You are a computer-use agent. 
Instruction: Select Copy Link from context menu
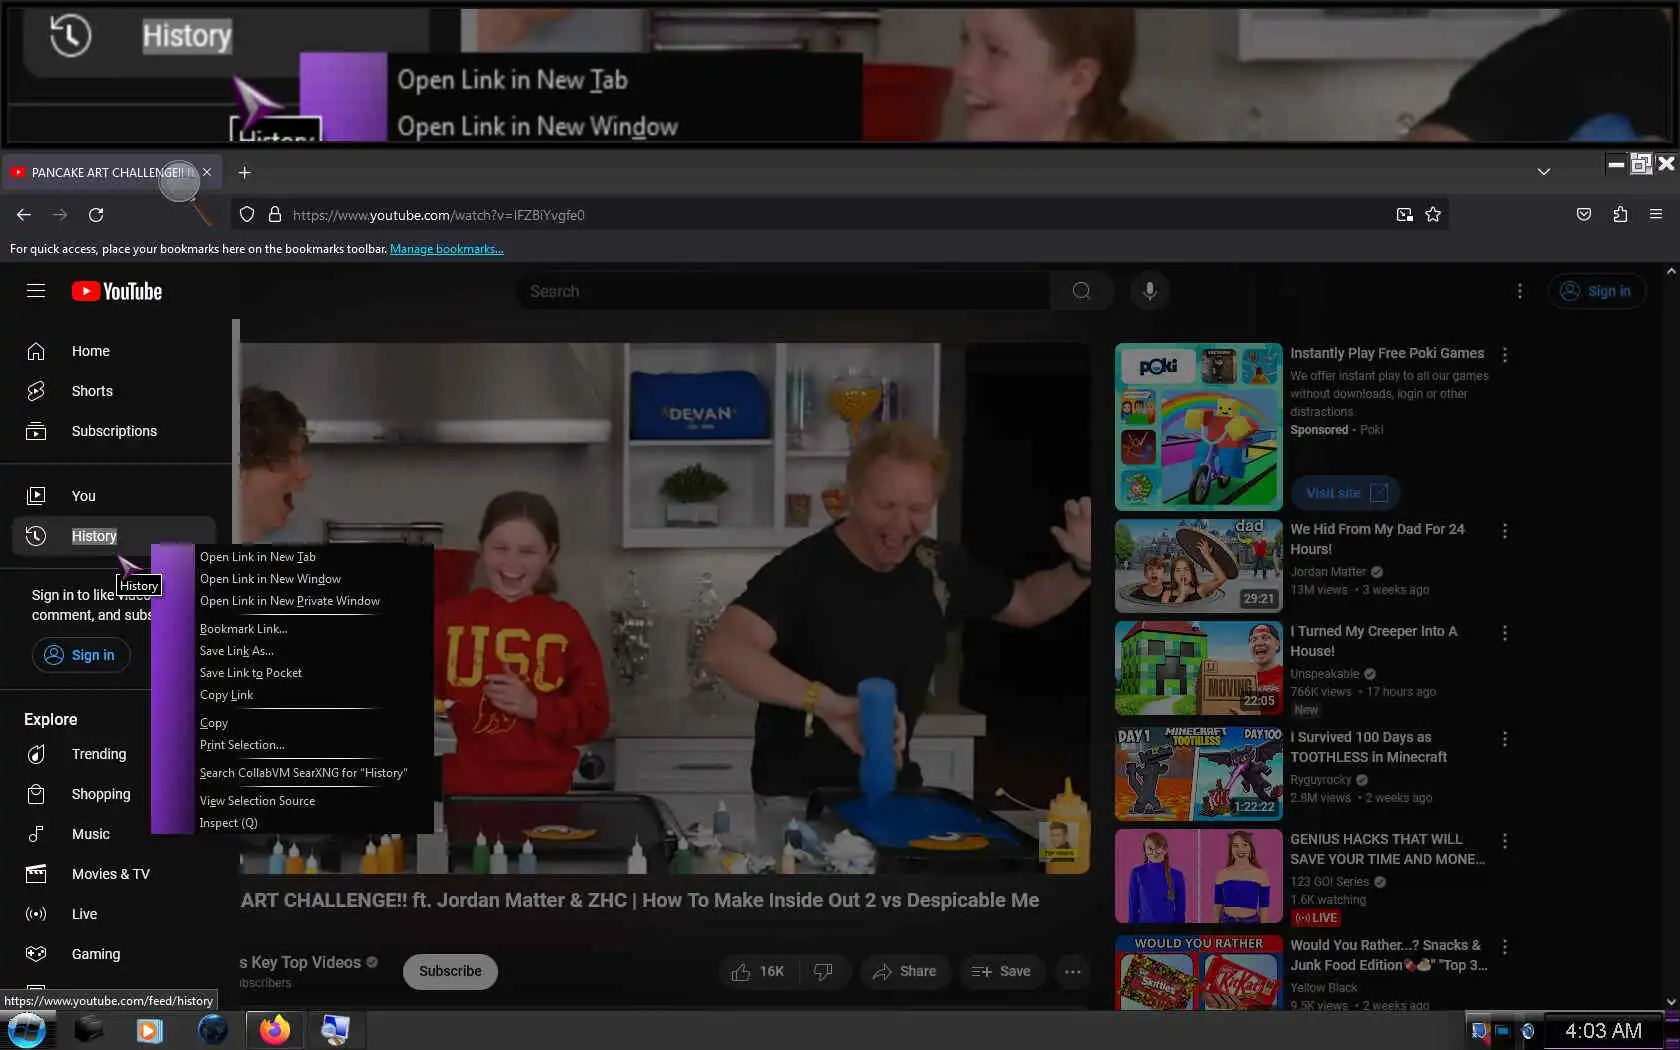314,695
